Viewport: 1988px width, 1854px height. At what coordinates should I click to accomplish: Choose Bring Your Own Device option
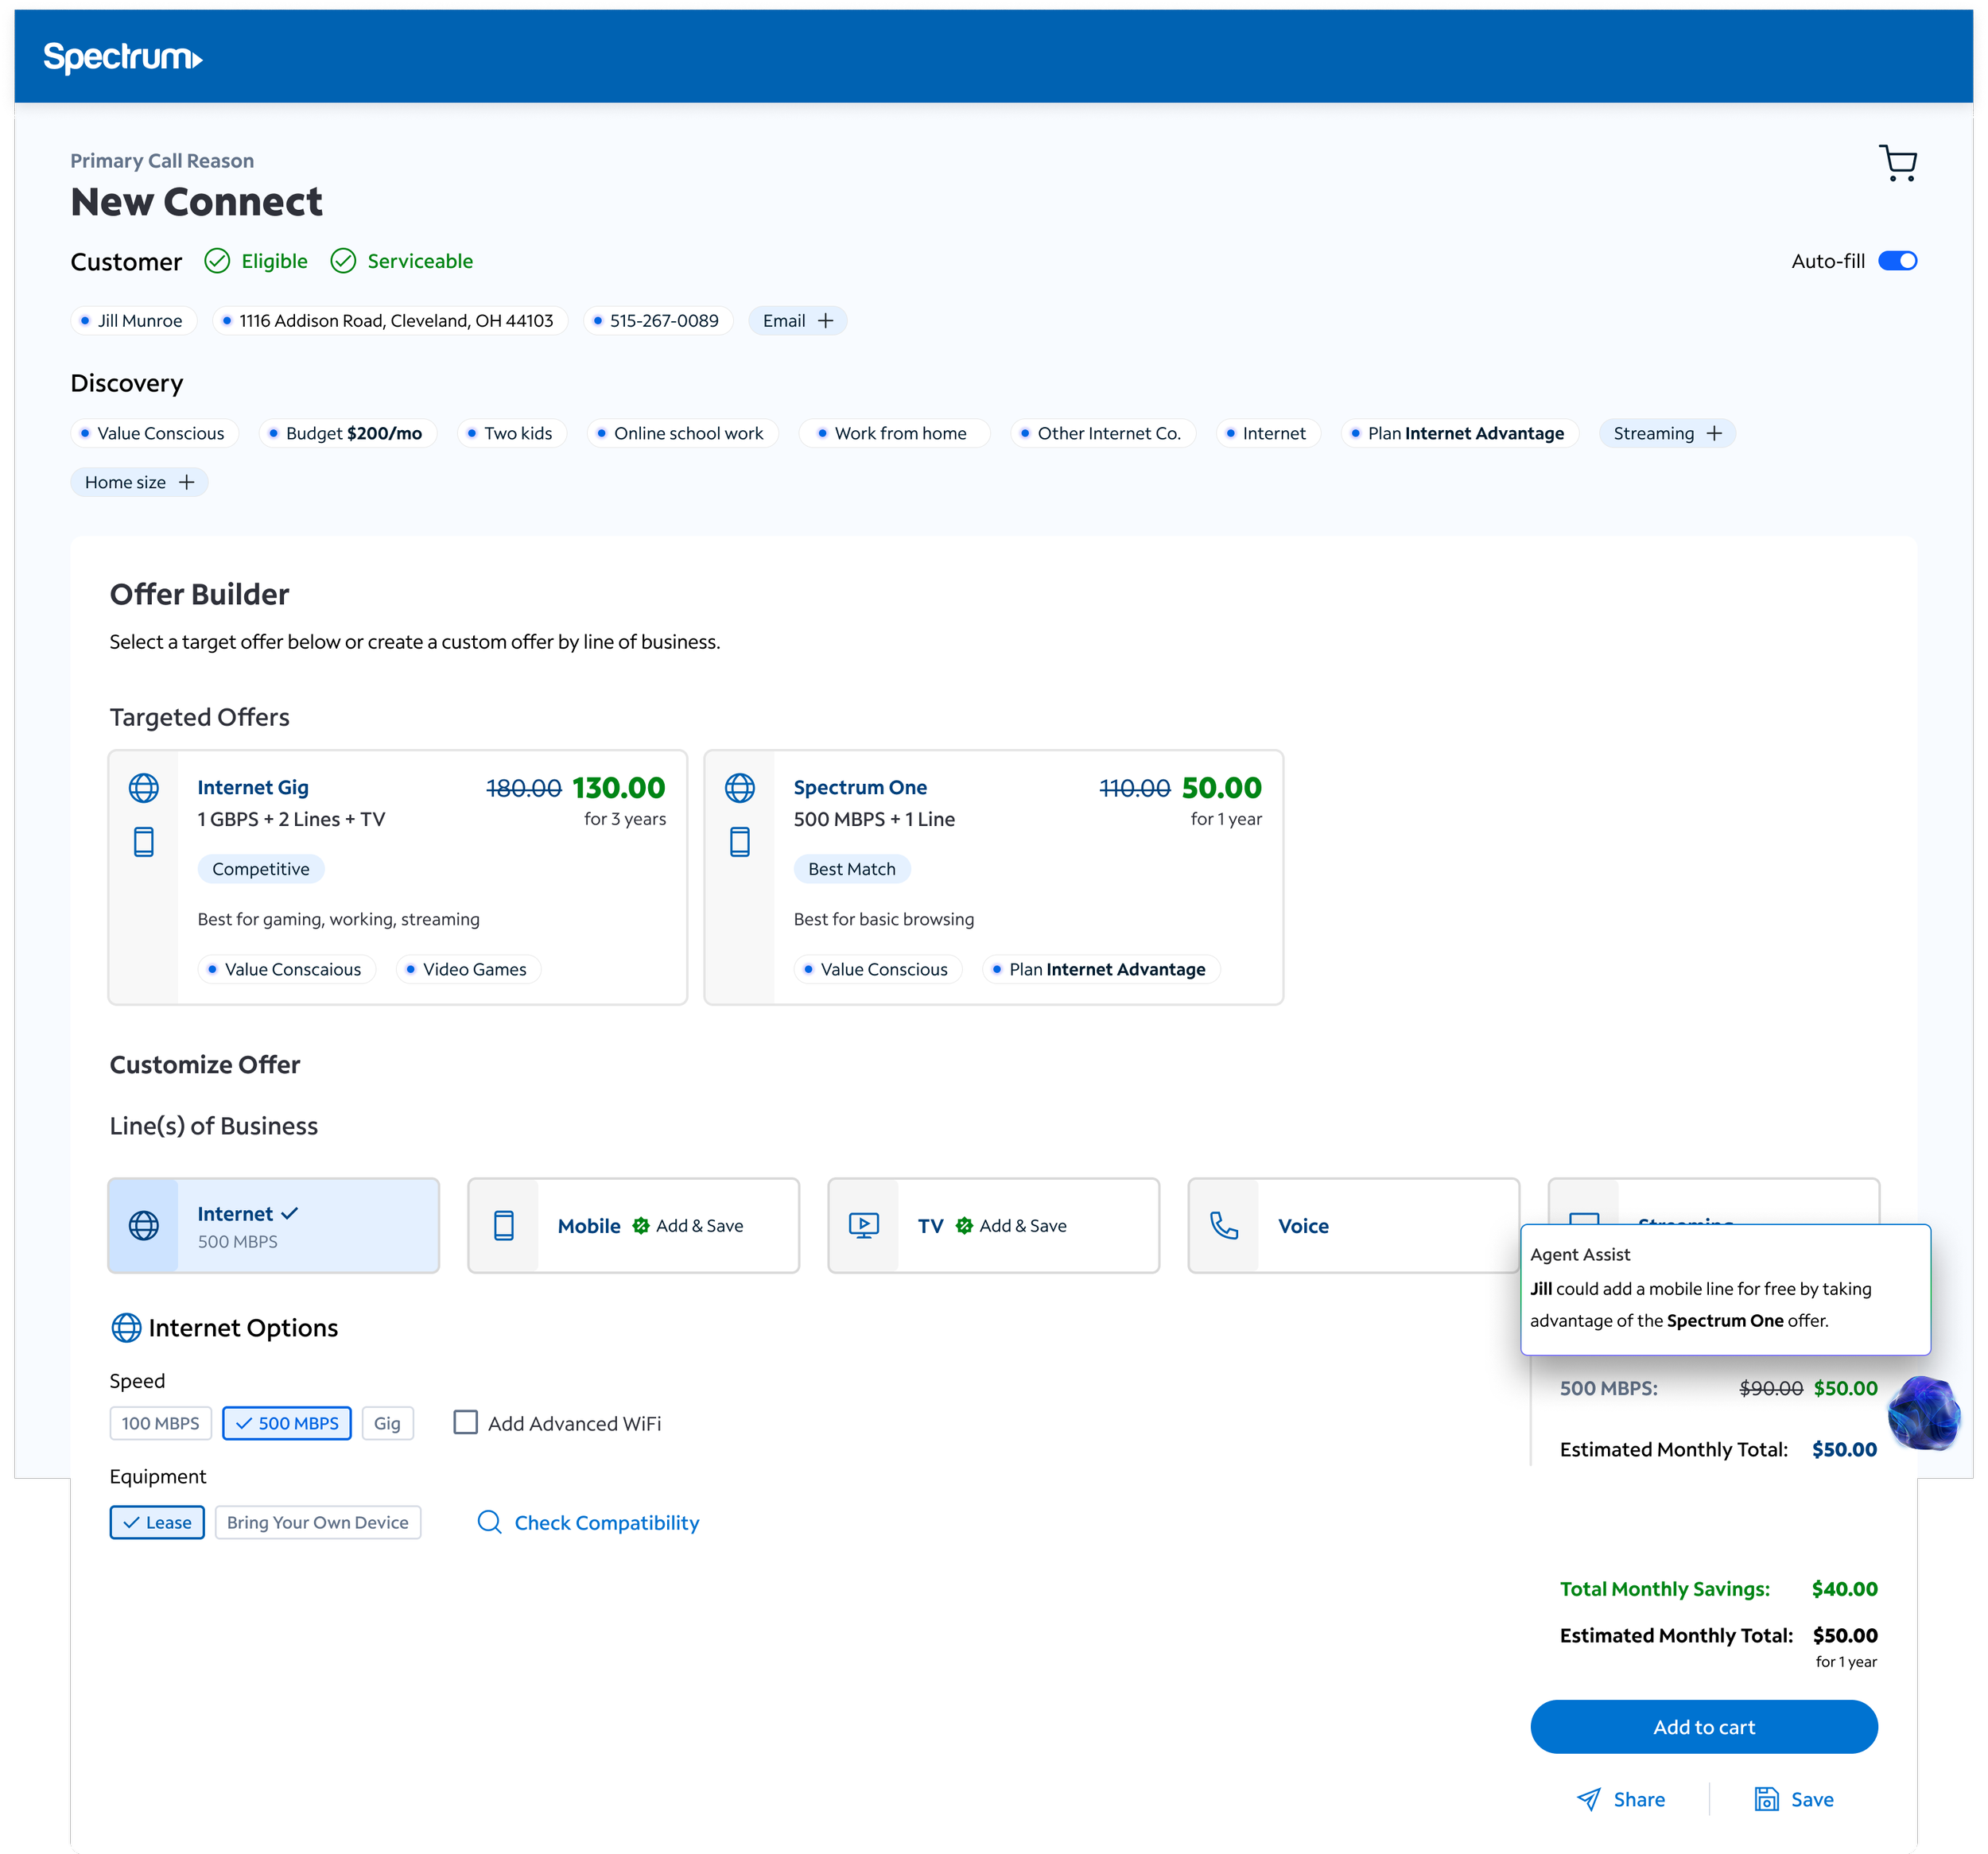(318, 1522)
